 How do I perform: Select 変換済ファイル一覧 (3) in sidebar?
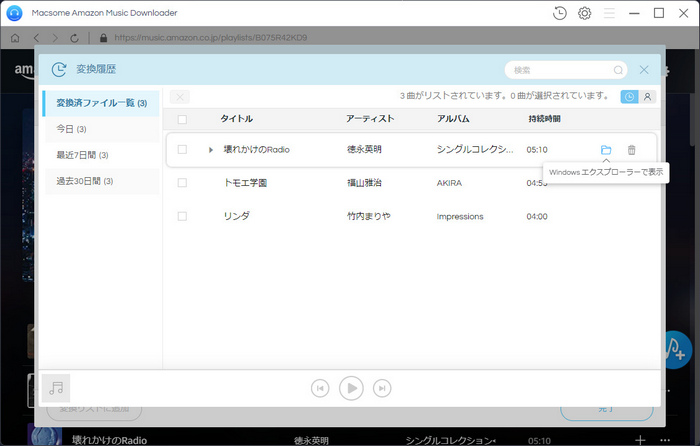pyautogui.click(x=101, y=103)
